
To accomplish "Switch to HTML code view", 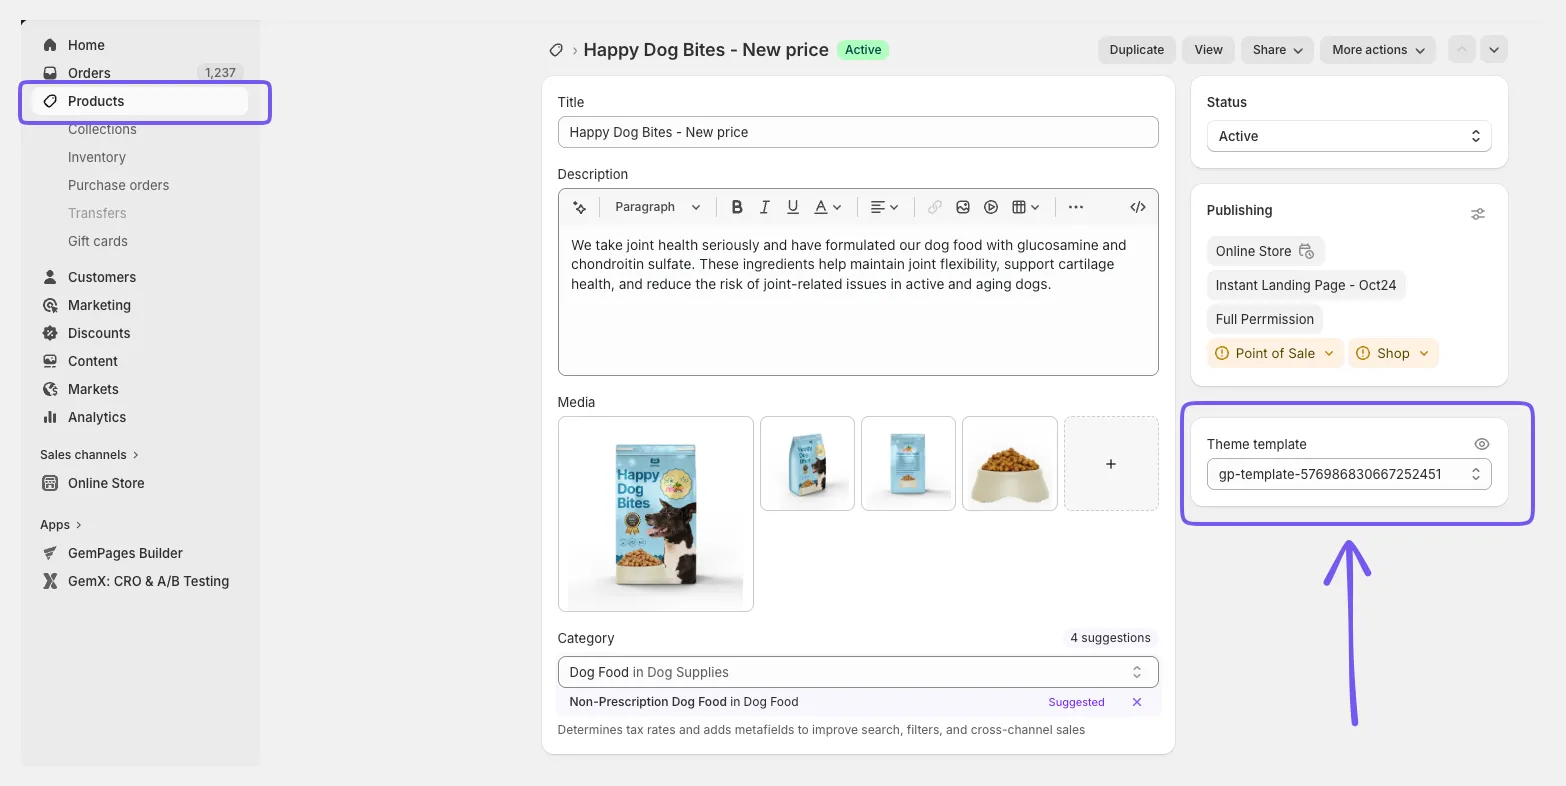I will point(1138,207).
